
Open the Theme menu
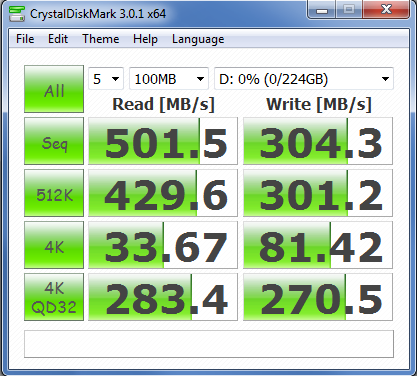[x=101, y=39]
